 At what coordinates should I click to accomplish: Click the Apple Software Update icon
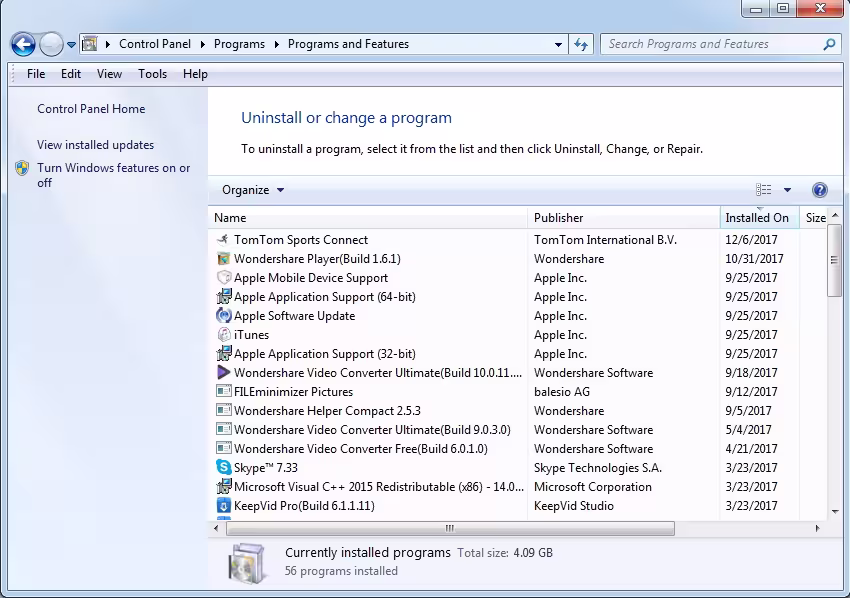pos(223,316)
